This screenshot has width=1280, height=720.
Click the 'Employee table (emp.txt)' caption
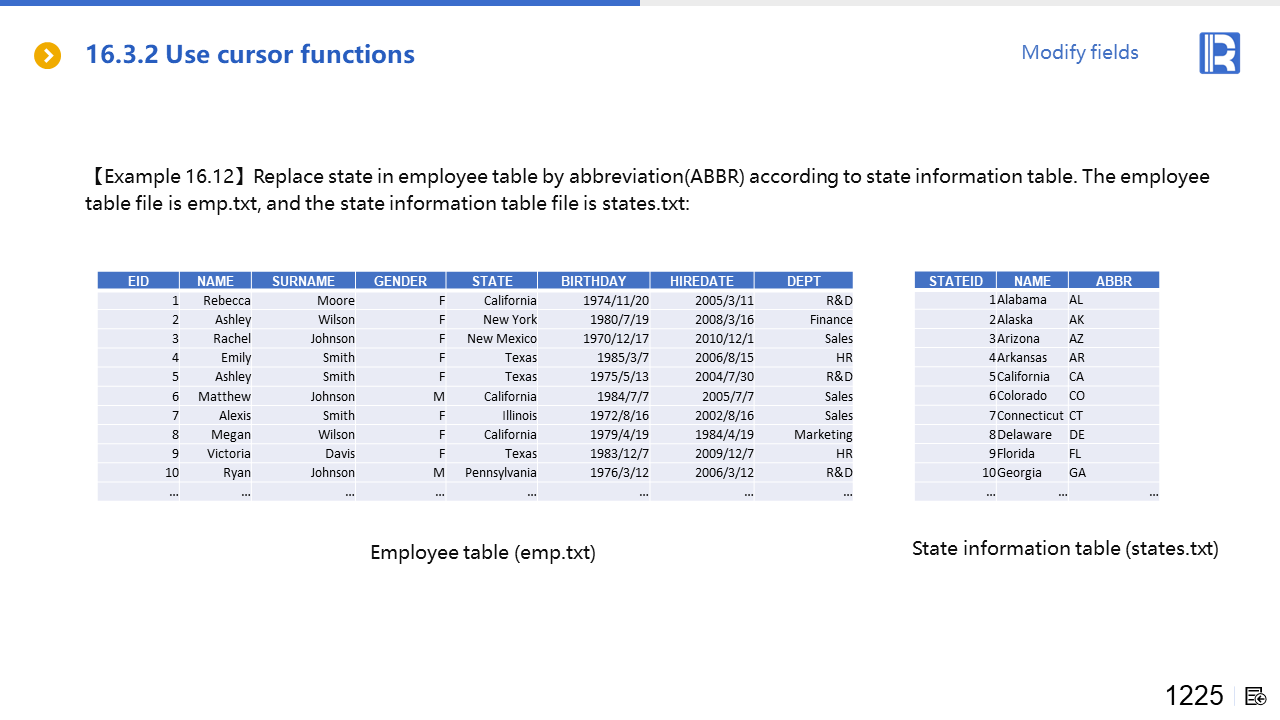(x=482, y=553)
